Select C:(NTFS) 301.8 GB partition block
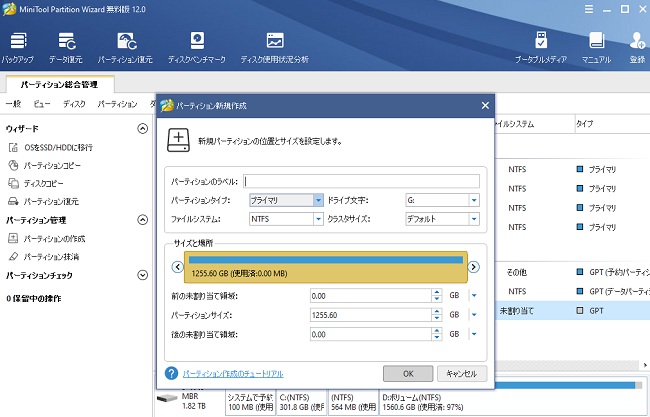 click(x=301, y=402)
